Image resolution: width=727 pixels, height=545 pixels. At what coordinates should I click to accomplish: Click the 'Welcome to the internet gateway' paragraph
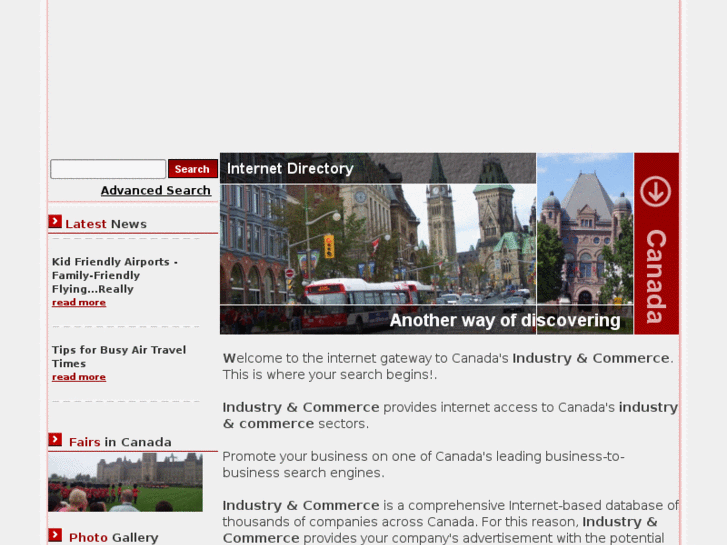[448, 366]
